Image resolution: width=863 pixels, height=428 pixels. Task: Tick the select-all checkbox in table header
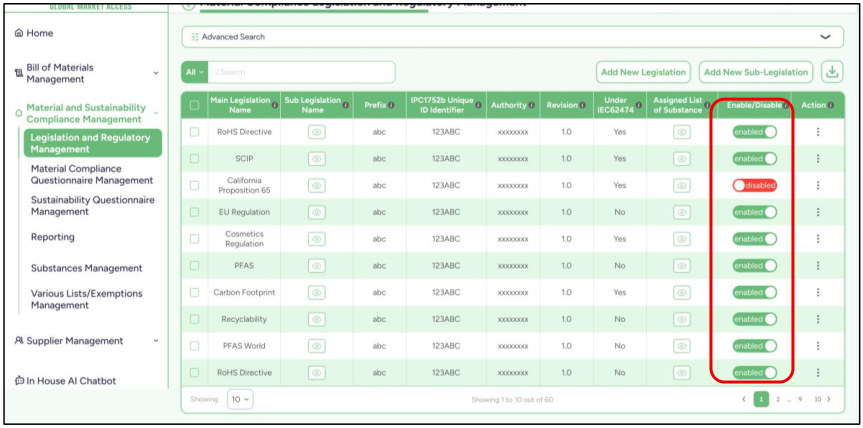point(194,105)
